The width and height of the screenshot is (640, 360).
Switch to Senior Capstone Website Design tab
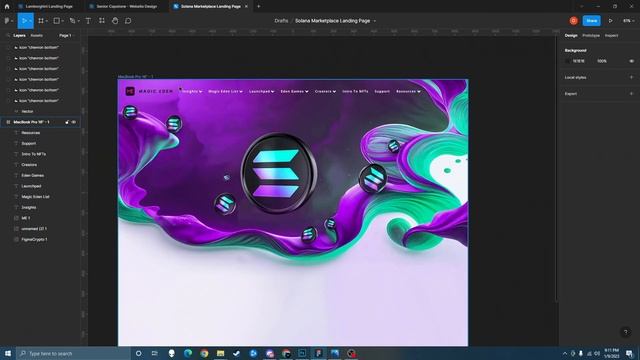point(127,7)
